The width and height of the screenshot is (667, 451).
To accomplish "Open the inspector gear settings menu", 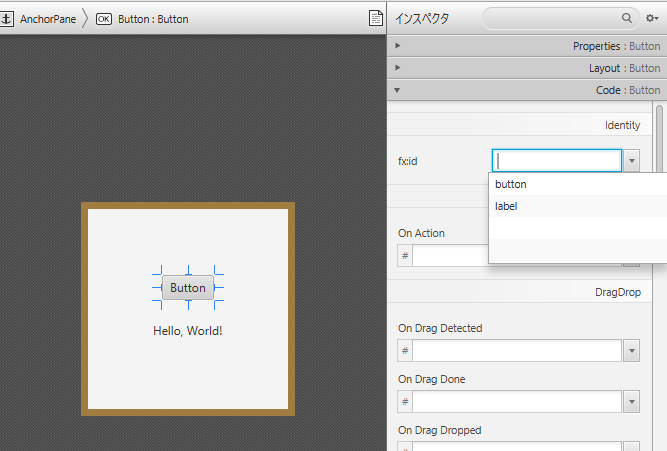I will [652, 18].
